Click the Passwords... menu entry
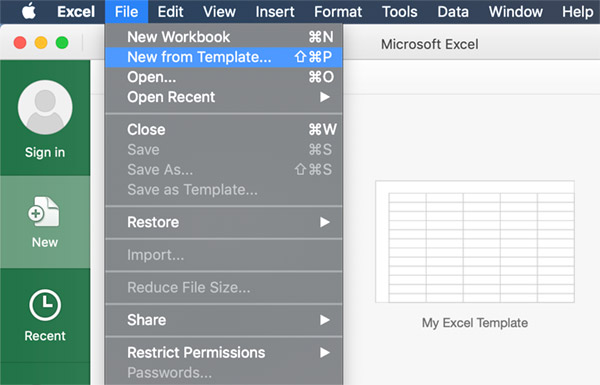600x385 pixels. pos(223,372)
